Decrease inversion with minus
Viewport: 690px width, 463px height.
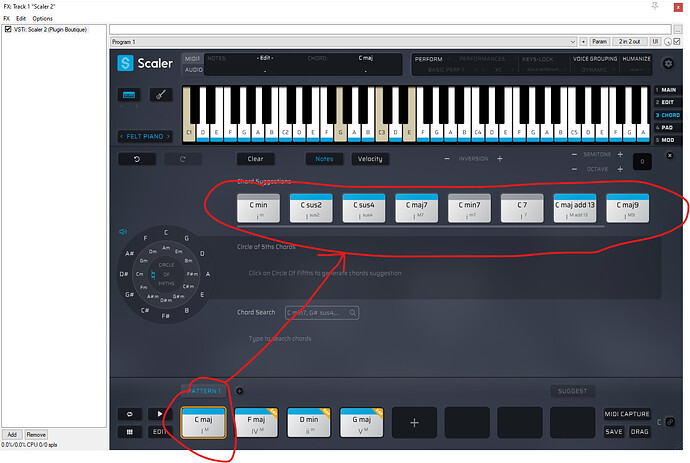447,158
